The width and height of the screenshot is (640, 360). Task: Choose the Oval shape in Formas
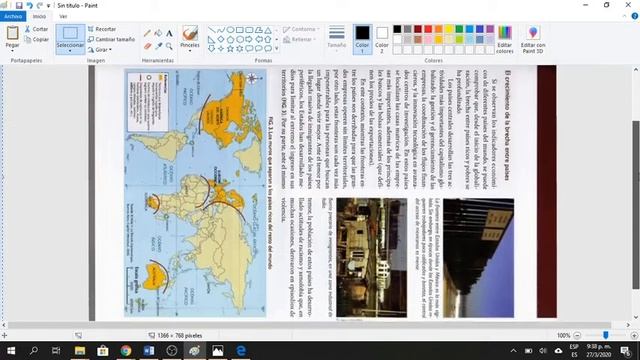[230, 30]
